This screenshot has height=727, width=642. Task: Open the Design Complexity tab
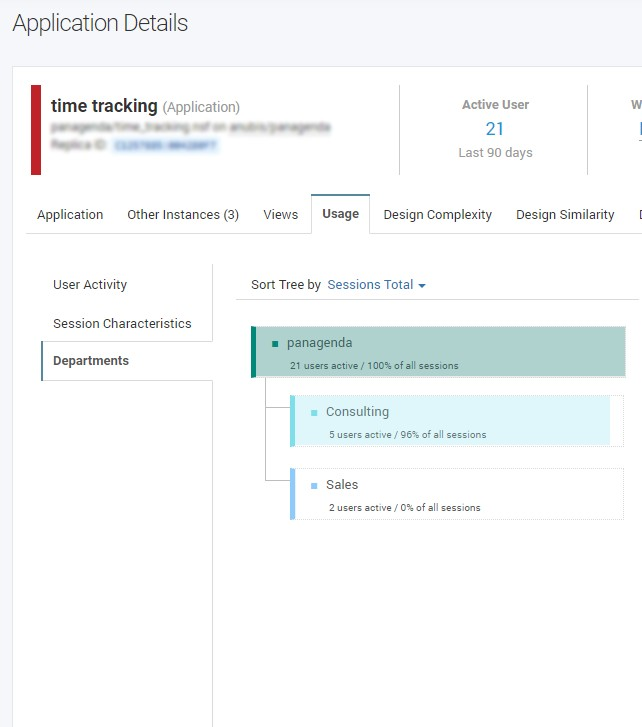click(437, 215)
